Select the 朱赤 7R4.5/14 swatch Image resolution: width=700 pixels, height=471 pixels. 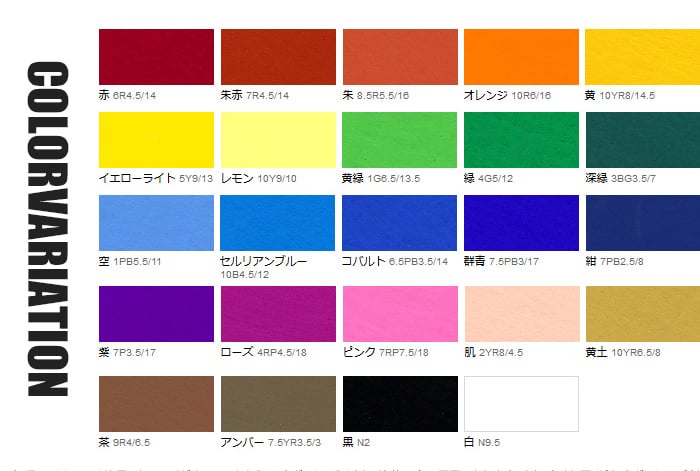coord(278,57)
